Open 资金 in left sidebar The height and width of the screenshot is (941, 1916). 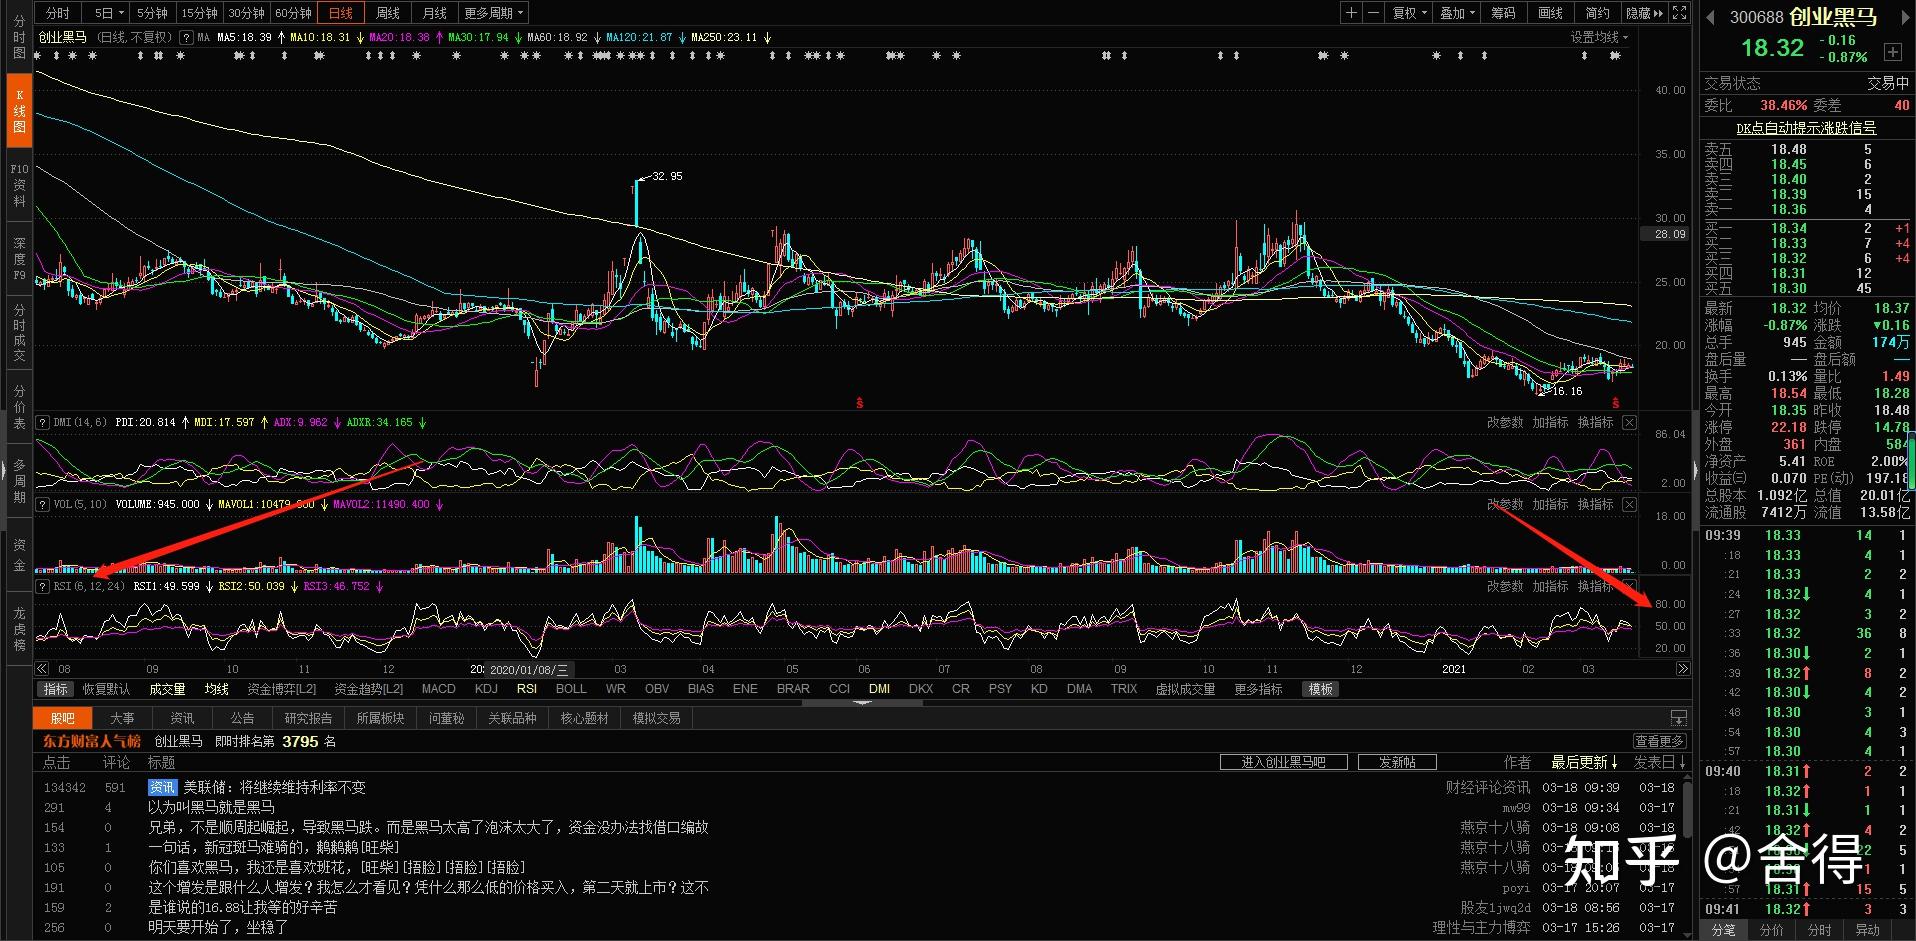[x=19, y=555]
